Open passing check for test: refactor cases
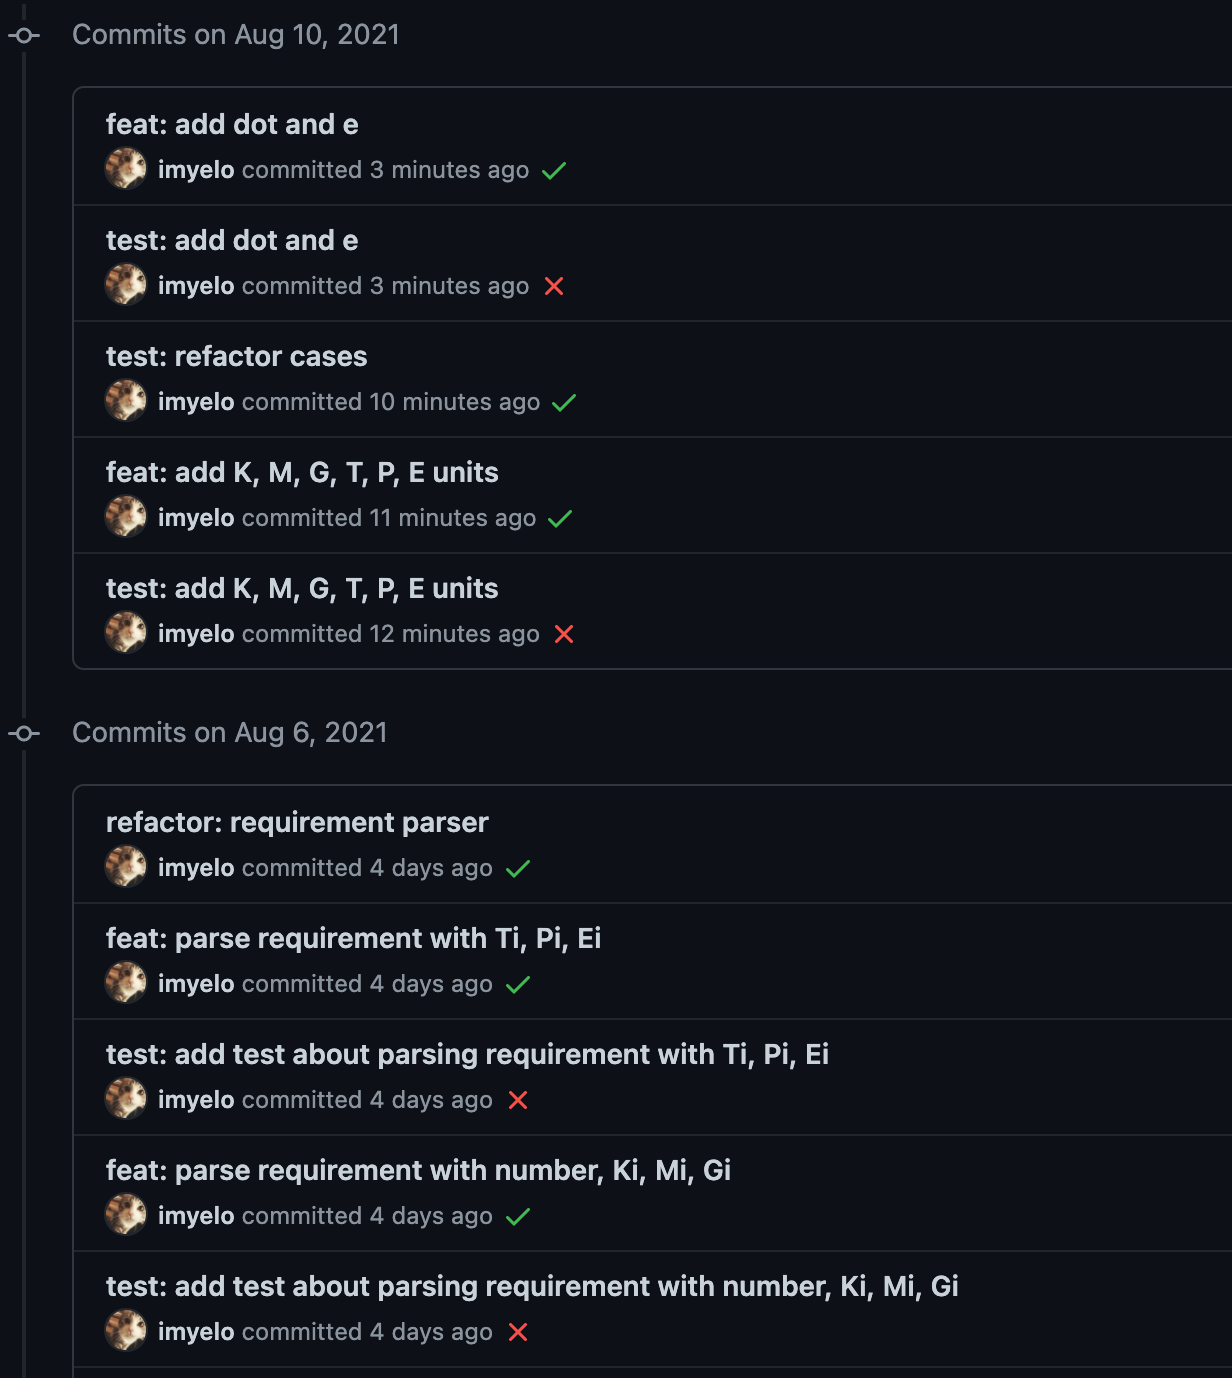 564,403
